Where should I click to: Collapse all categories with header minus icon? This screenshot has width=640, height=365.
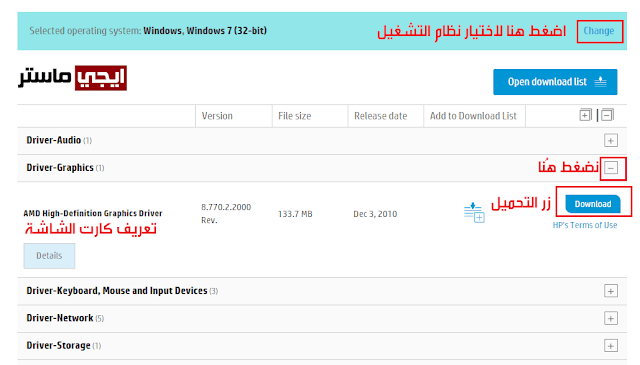[x=607, y=115]
